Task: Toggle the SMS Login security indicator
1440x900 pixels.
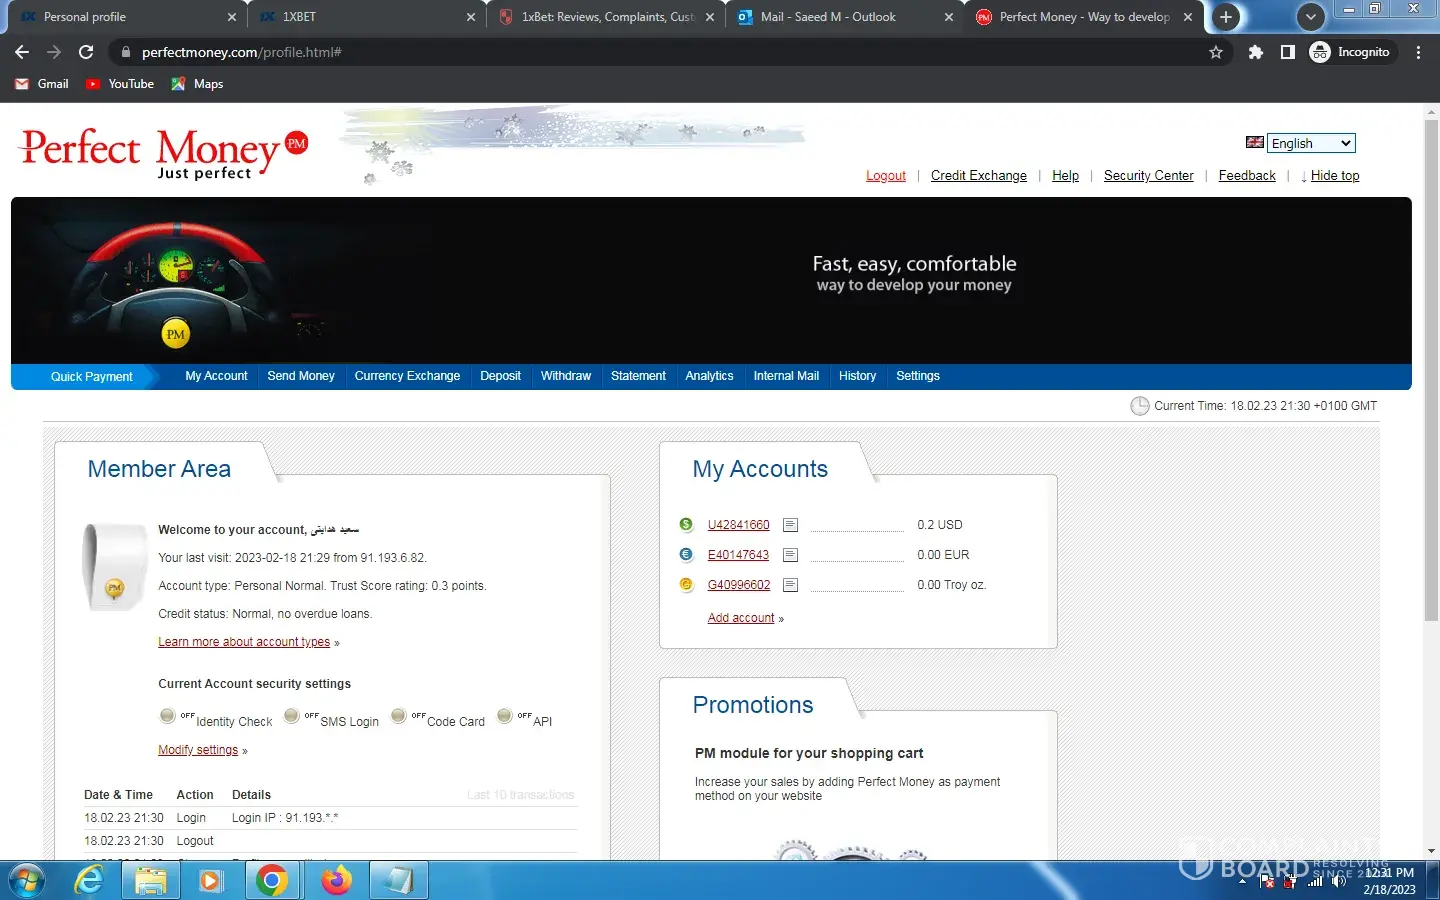Action: pyautogui.click(x=291, y=716)
